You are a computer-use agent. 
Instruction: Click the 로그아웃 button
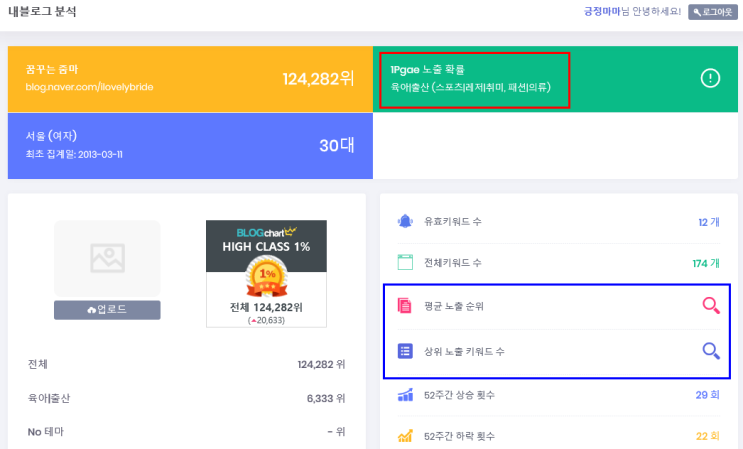(713, 12)
